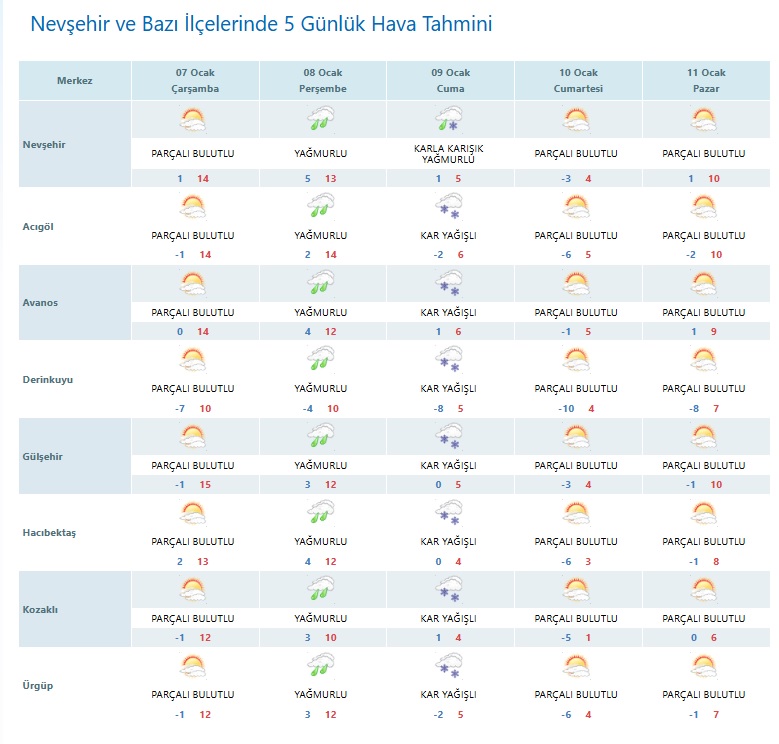
Task: Click Ürgüp partly cloudy icon for 07 Ocak
Action: pyautogui.click(x=192, y=666)
